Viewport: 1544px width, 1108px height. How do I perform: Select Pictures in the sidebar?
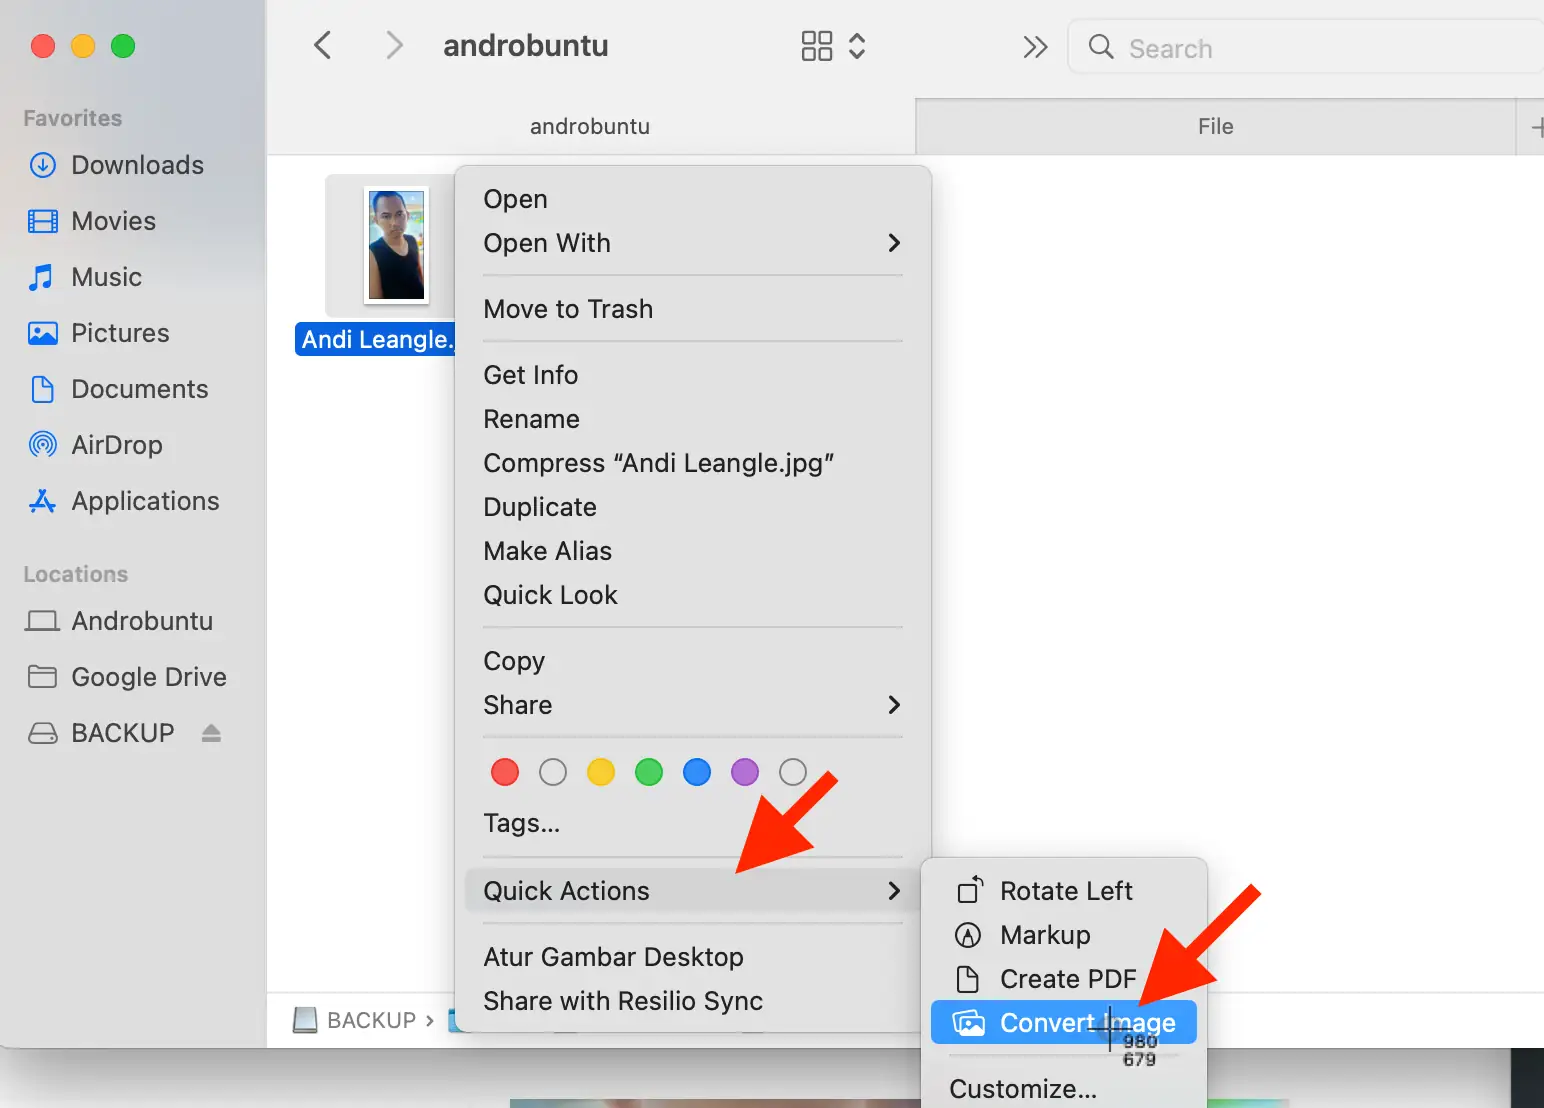coord(120,333)
